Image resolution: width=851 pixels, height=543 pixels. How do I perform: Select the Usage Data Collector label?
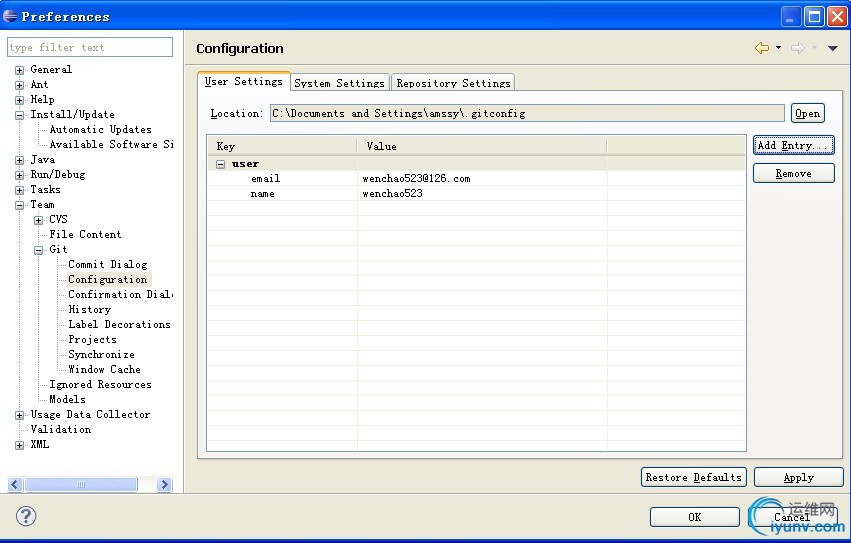tap(90, 414)
